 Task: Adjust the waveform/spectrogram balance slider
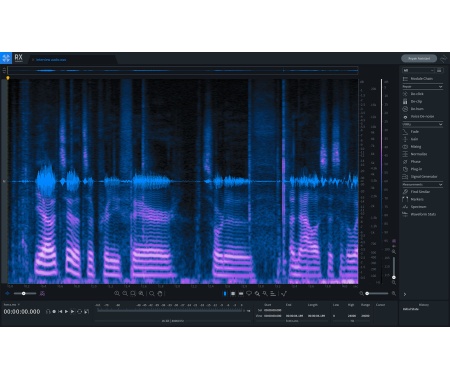25,294
